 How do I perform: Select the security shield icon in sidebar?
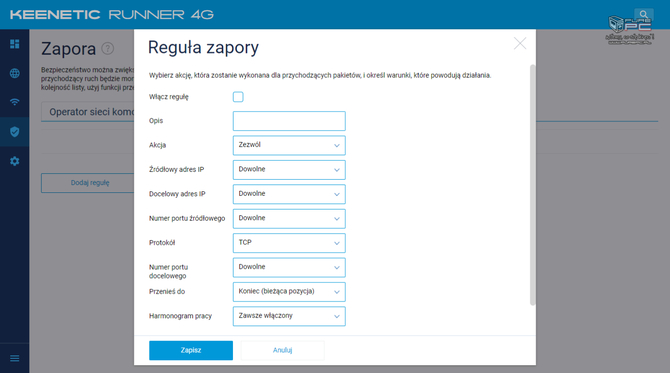point(15,132)
